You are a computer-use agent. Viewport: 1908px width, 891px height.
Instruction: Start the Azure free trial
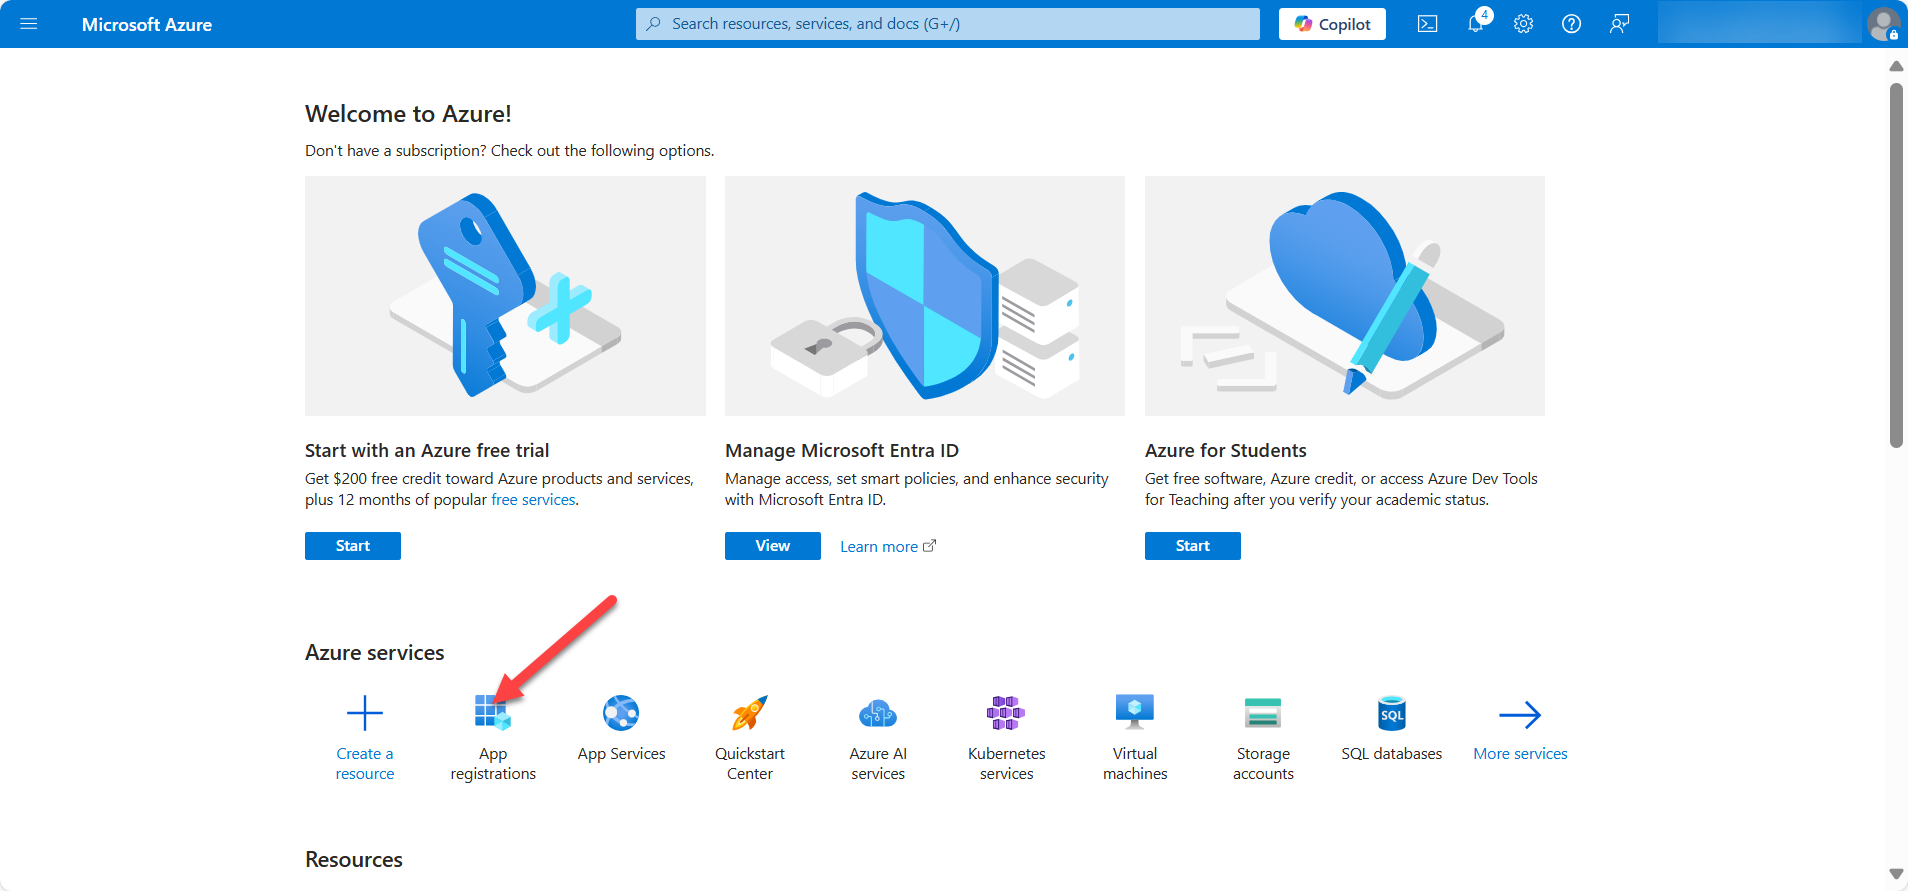point(352,546)
